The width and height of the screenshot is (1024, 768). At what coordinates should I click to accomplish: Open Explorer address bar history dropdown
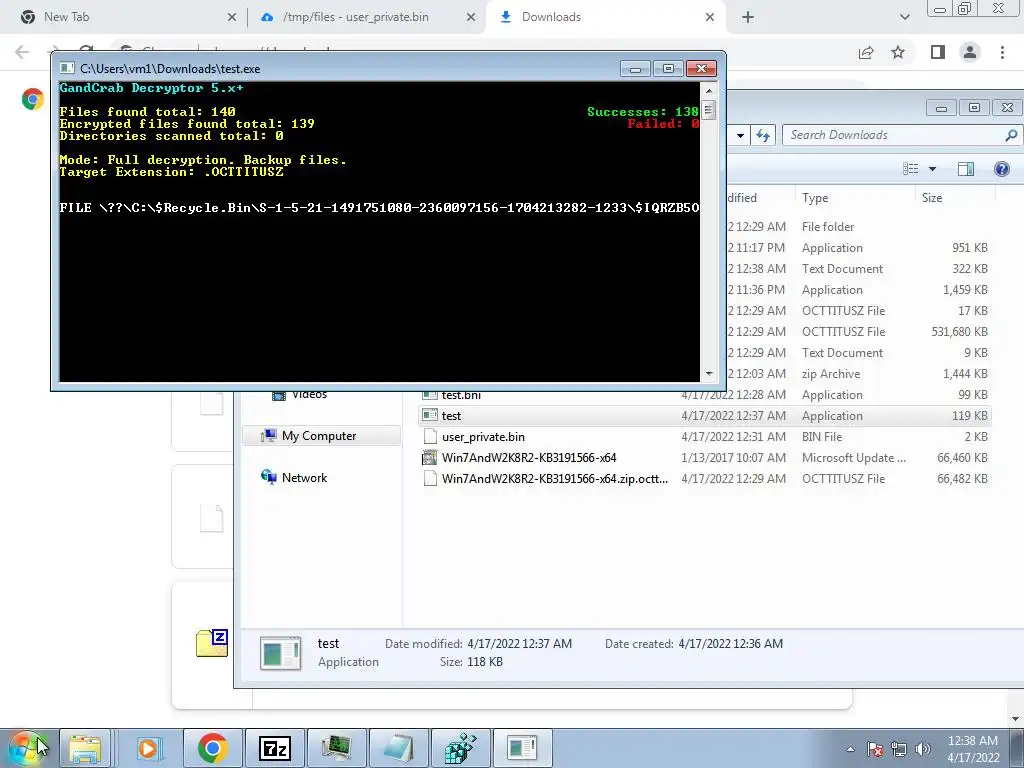pos(740,136)
